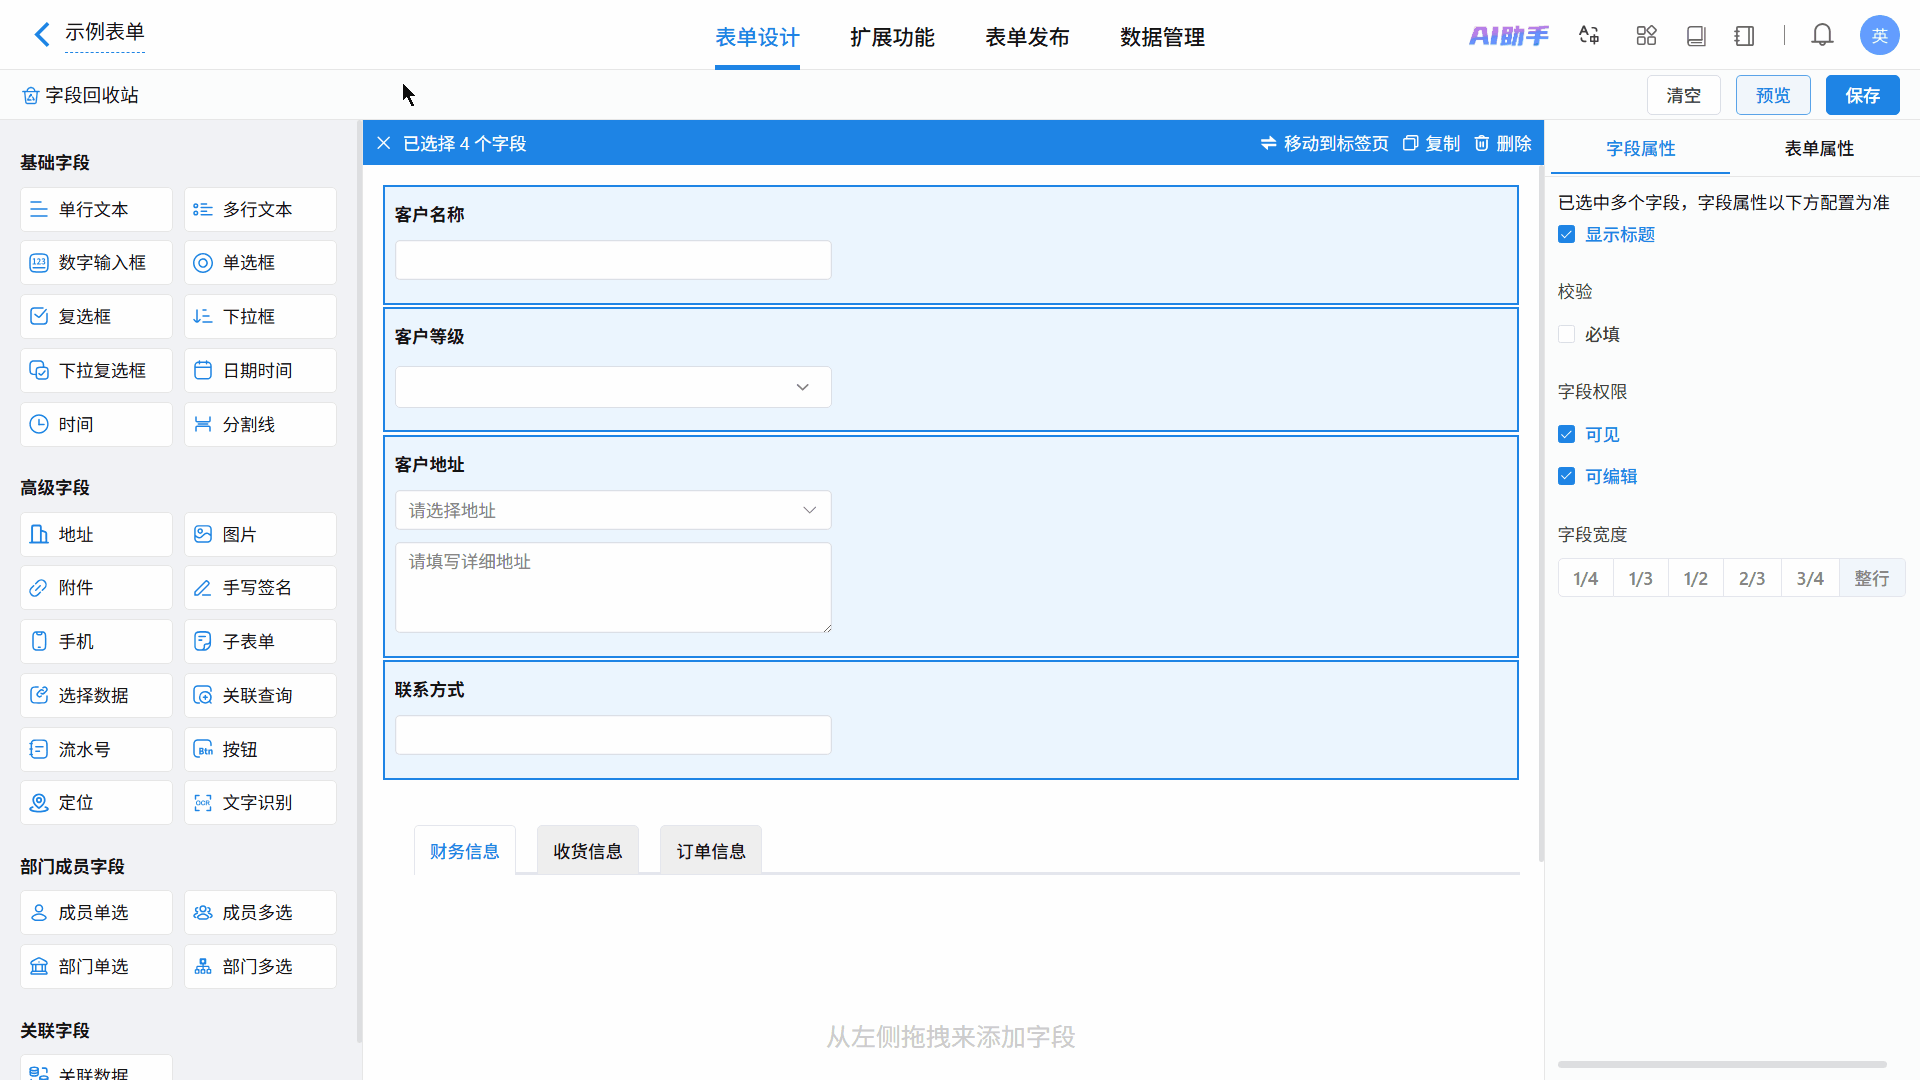1920x1080 pixels.
Task: Open the notification bell
Action: (1822, 36)
